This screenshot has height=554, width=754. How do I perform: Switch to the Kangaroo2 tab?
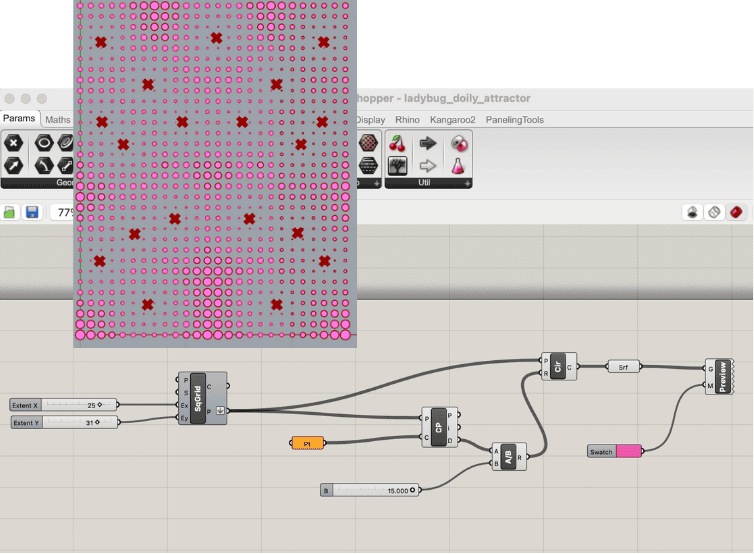tap(454, 120)
